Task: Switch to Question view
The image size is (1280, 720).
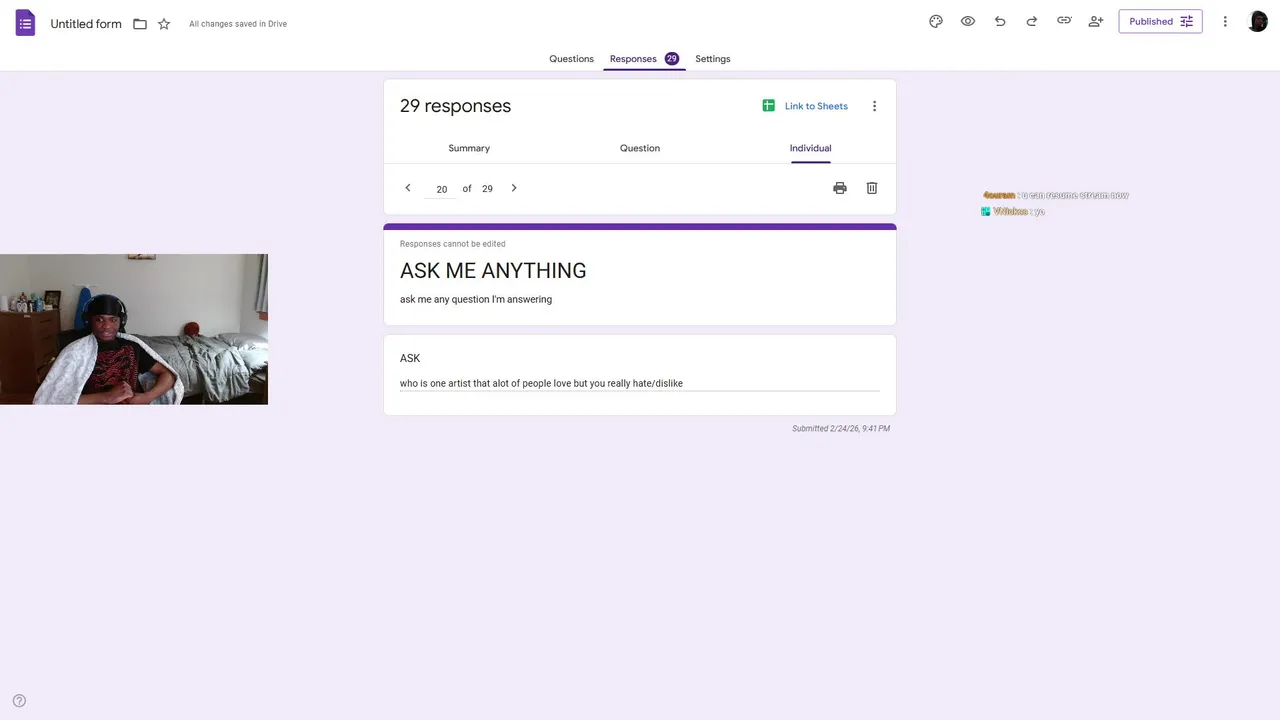Action: (x=640, y=148)
